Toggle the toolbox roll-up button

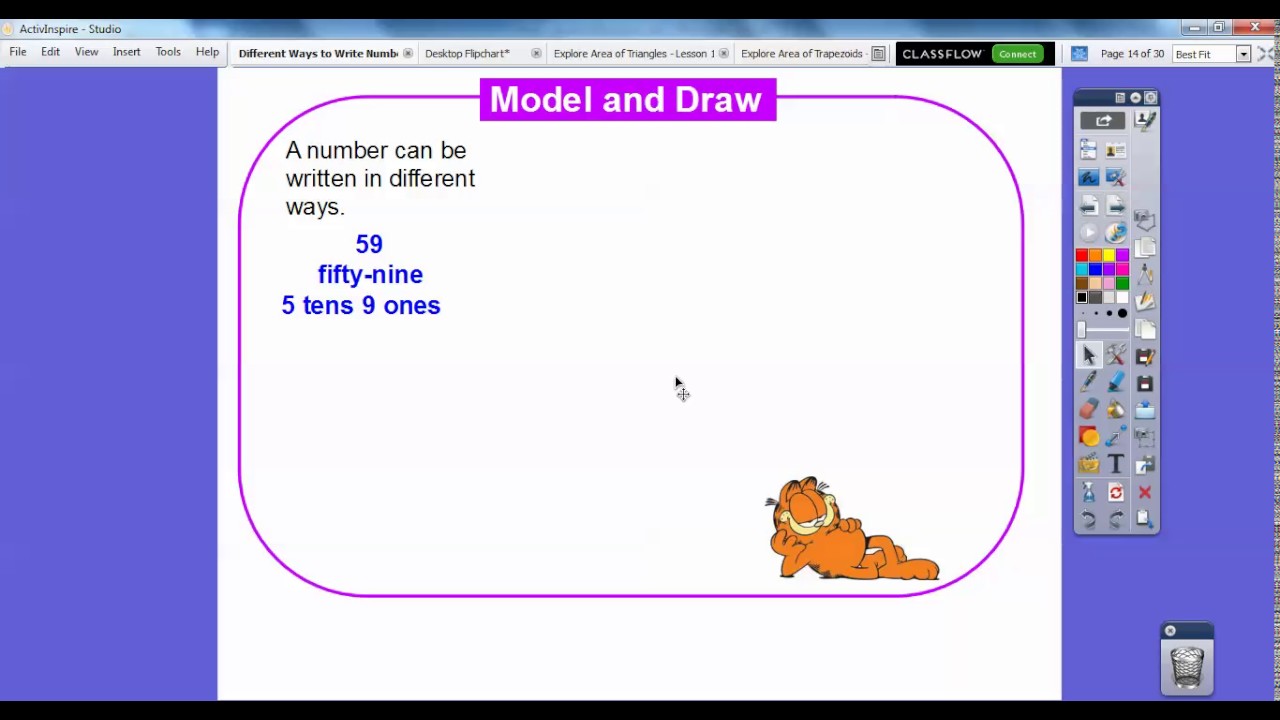coord(1135,98)
